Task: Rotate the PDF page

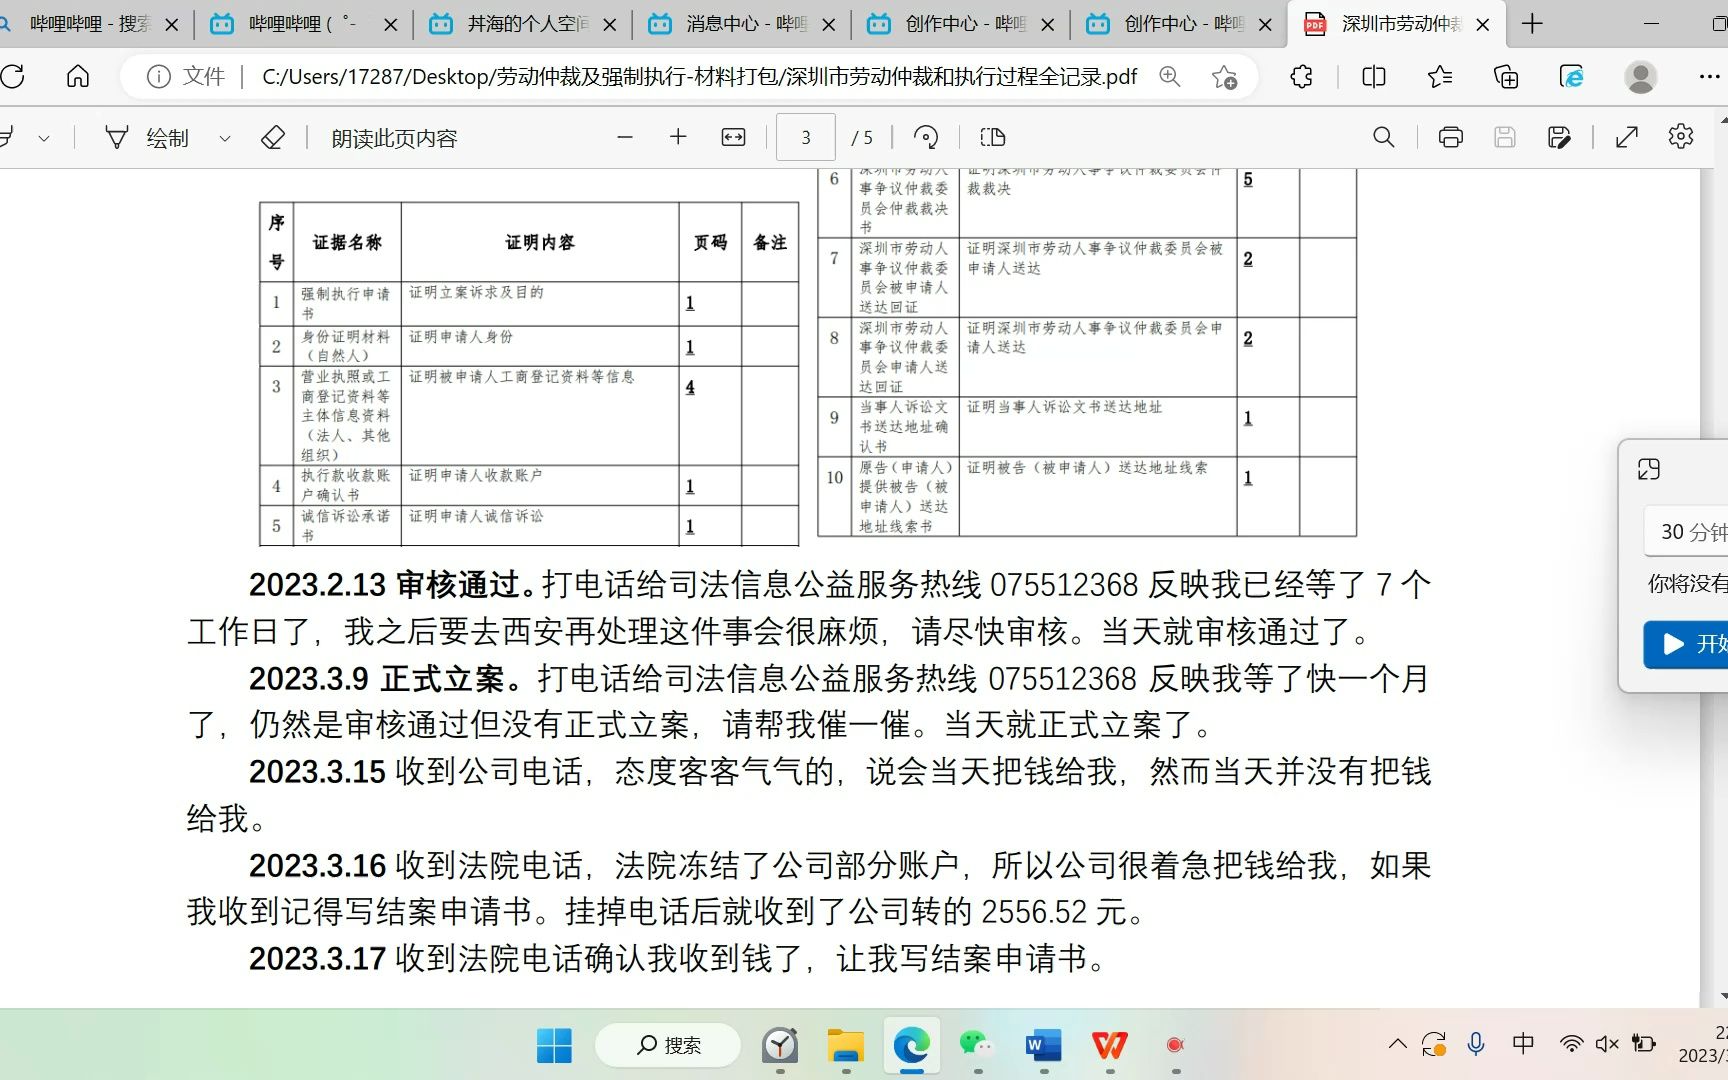Action: click(927, 138)
